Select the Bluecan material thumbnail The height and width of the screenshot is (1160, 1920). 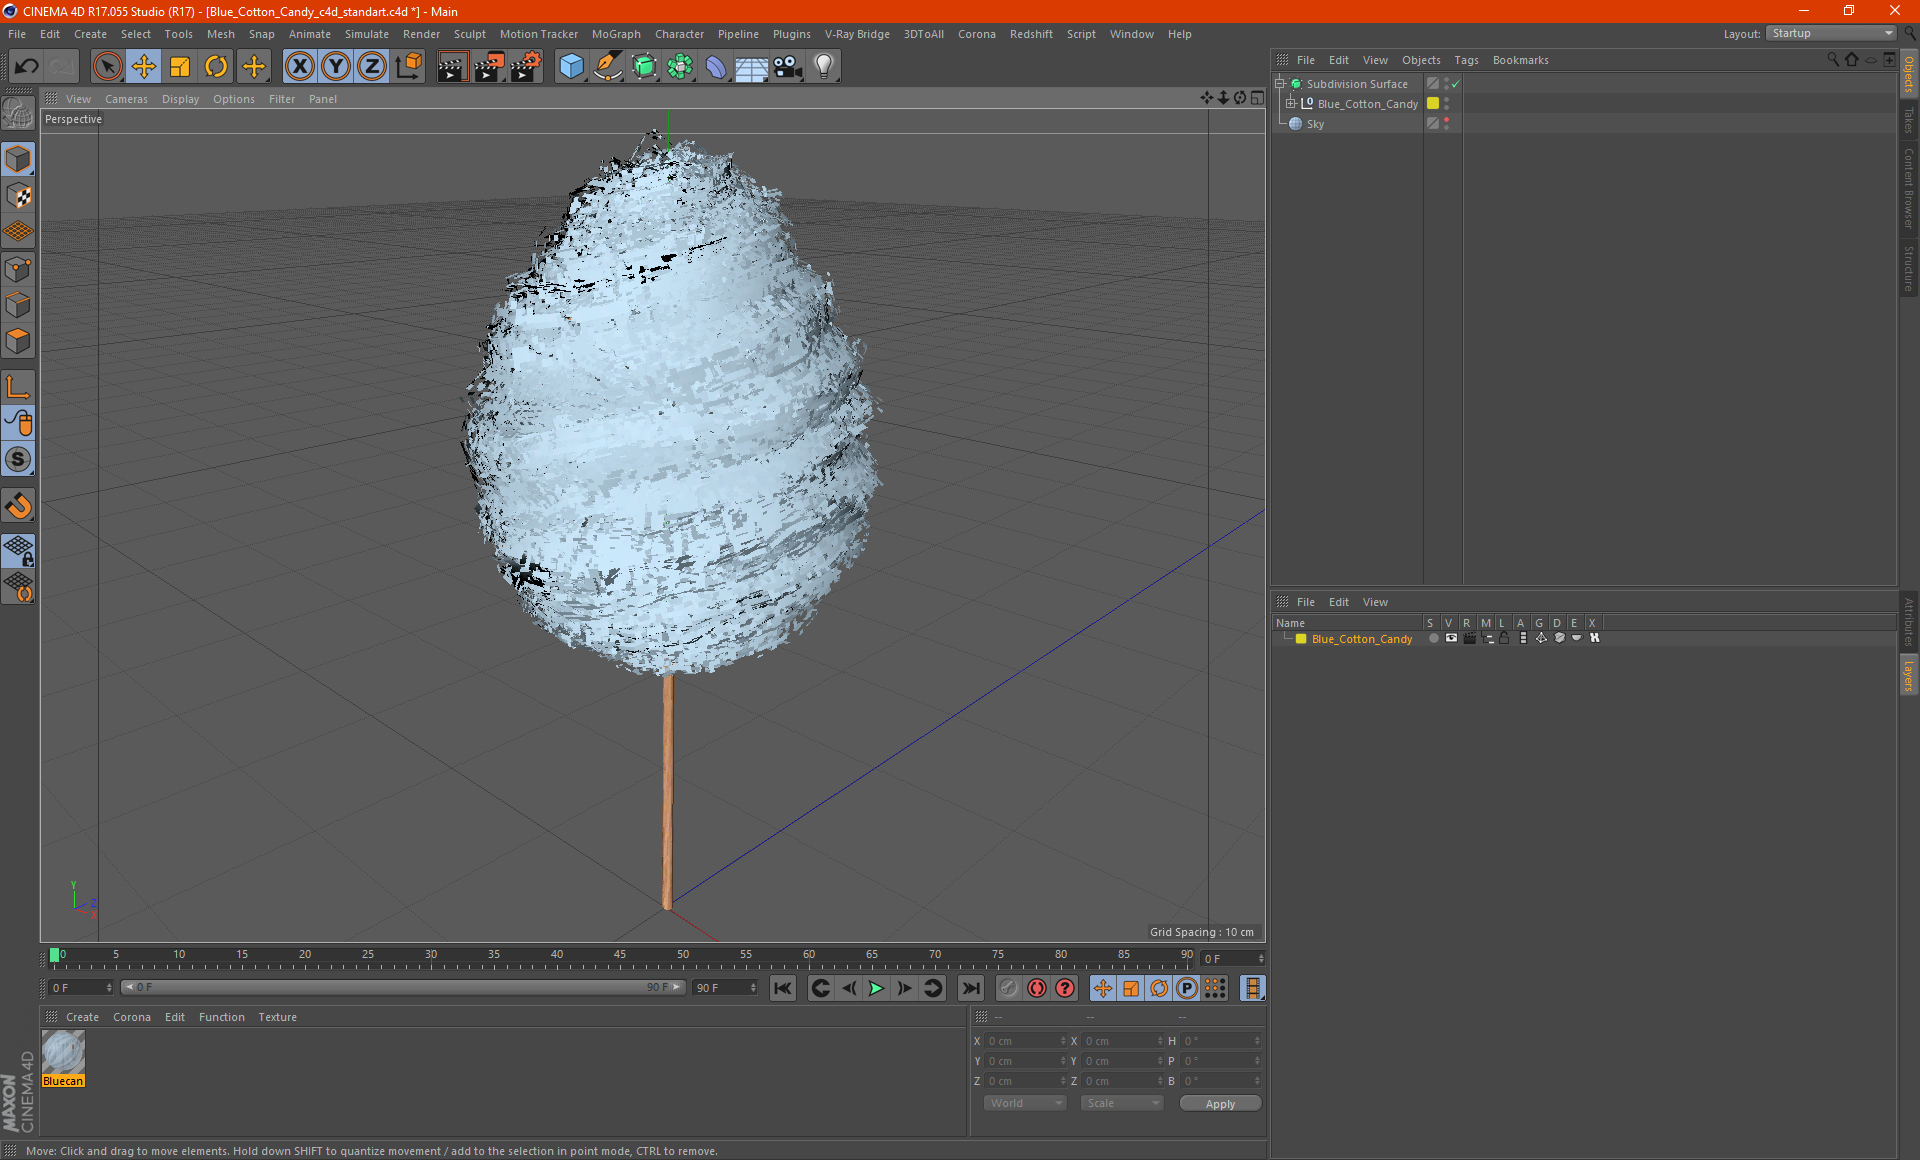click(63, 1054)
